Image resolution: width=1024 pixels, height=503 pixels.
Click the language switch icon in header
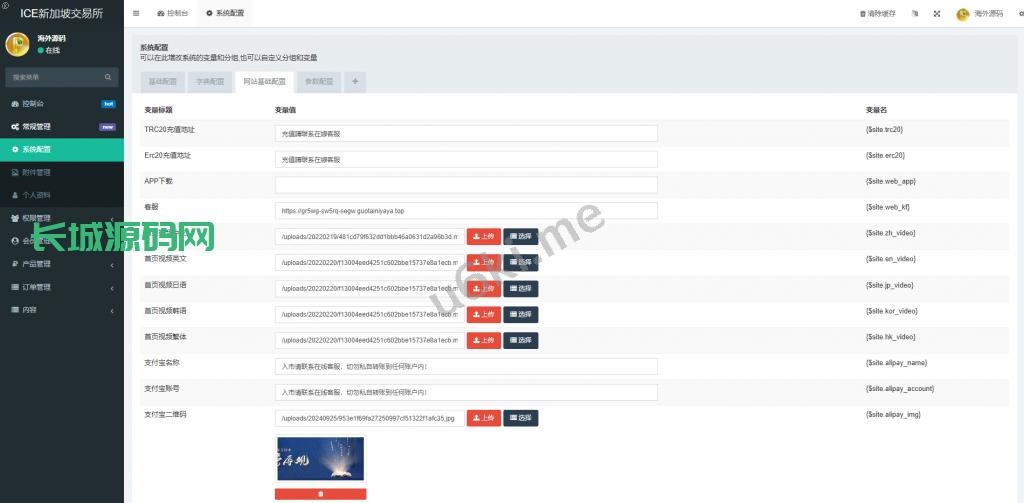(915, 14)
